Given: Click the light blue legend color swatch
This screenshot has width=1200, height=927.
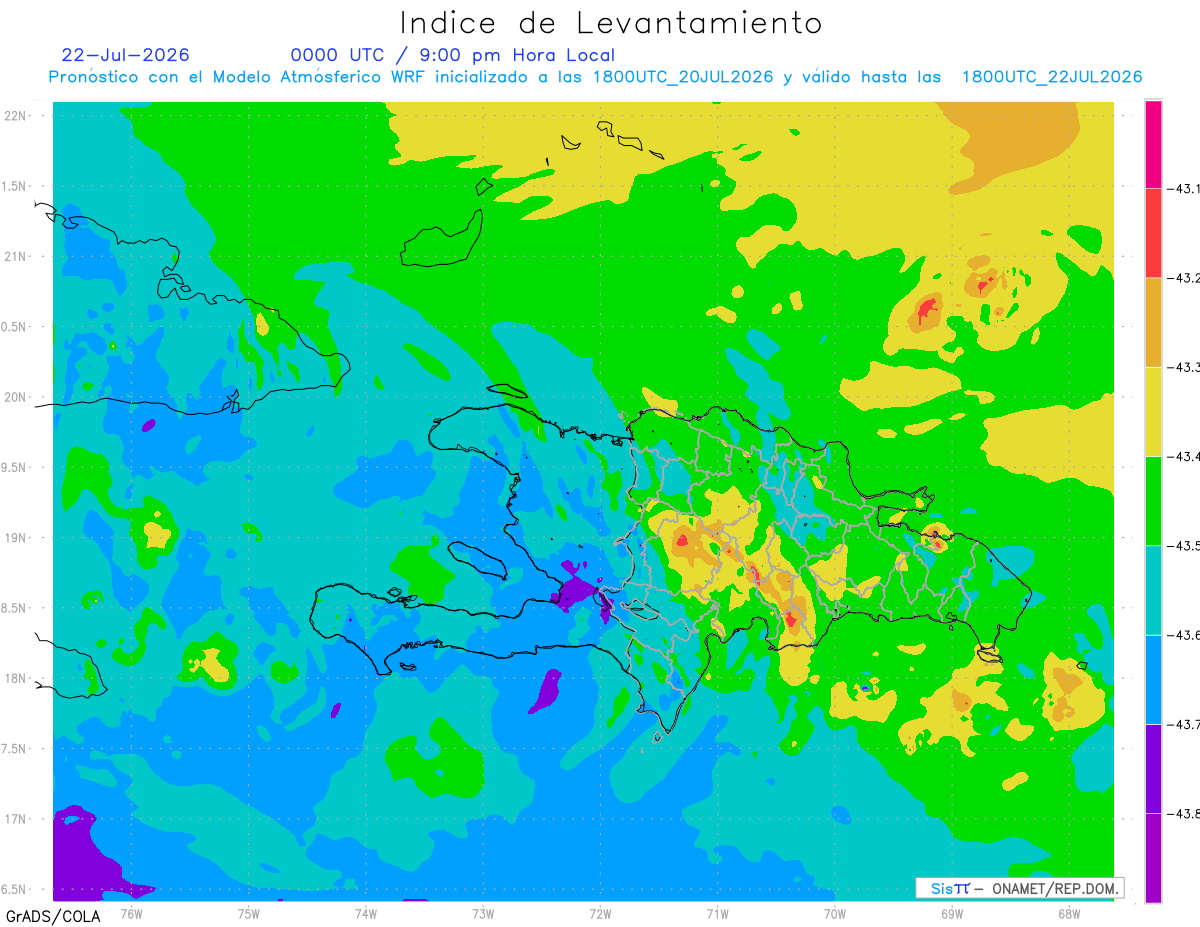Looking at the screenshot, I should click(x=1153, y=679).
